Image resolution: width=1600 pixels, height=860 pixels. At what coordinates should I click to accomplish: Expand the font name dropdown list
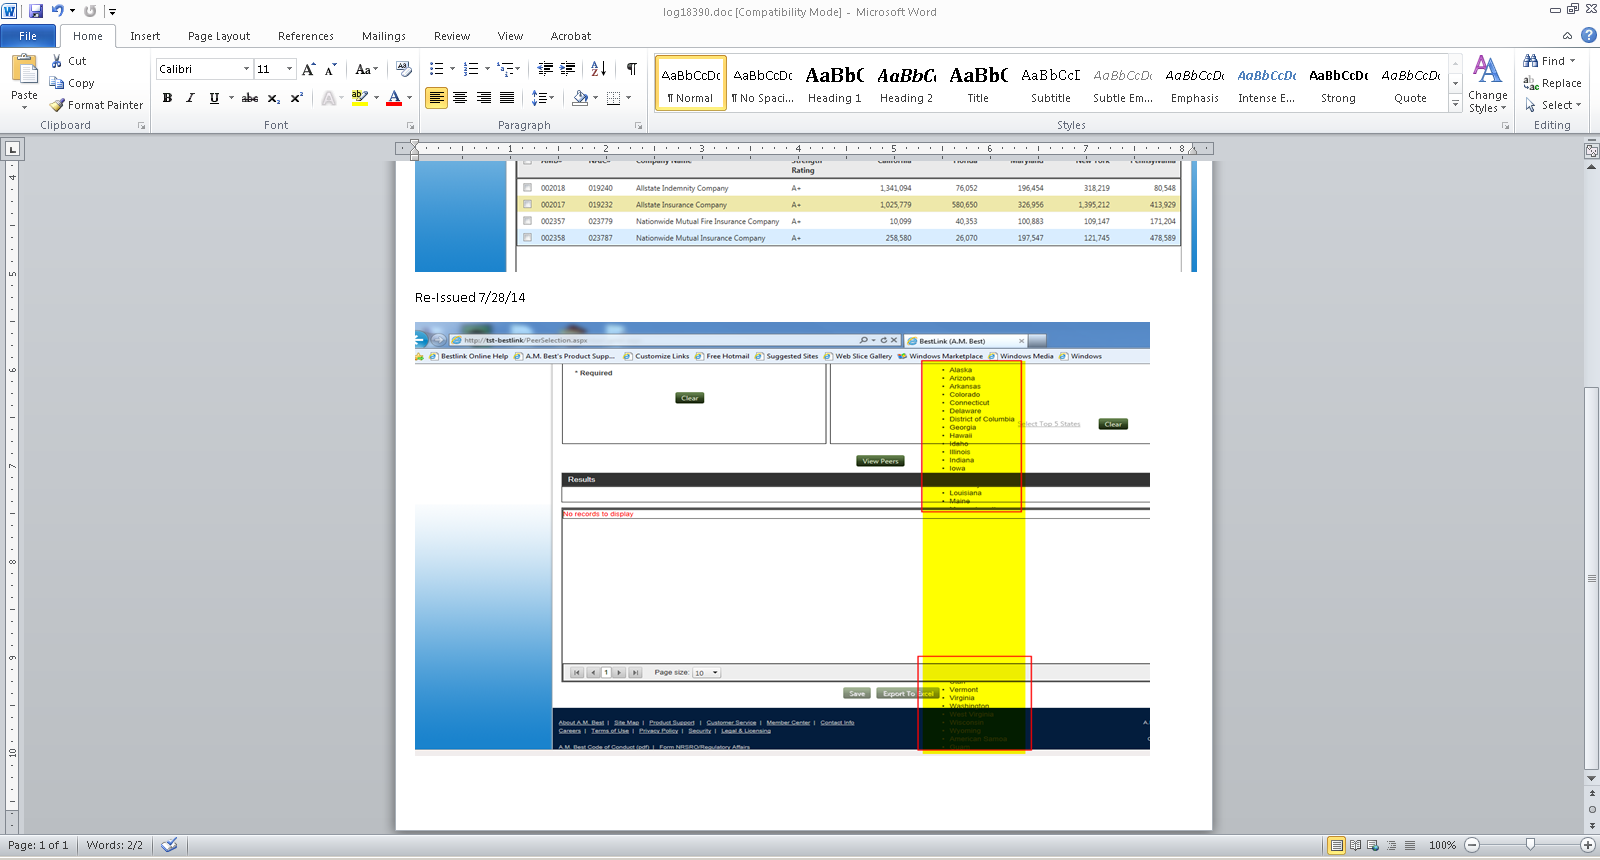coord(246,69)
